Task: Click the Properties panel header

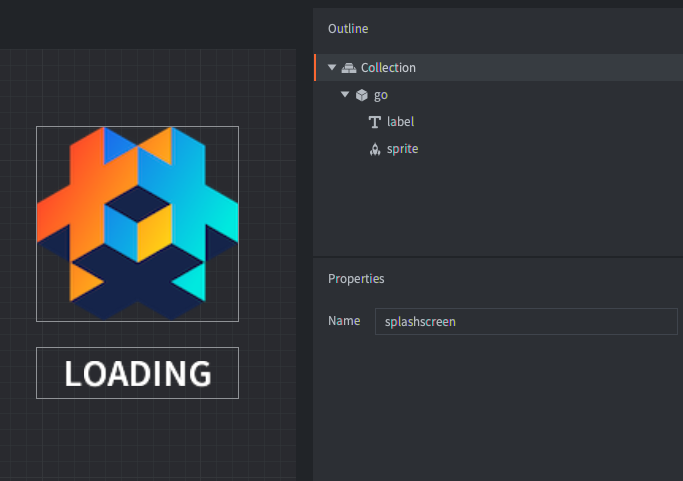Action: (356, 279)
